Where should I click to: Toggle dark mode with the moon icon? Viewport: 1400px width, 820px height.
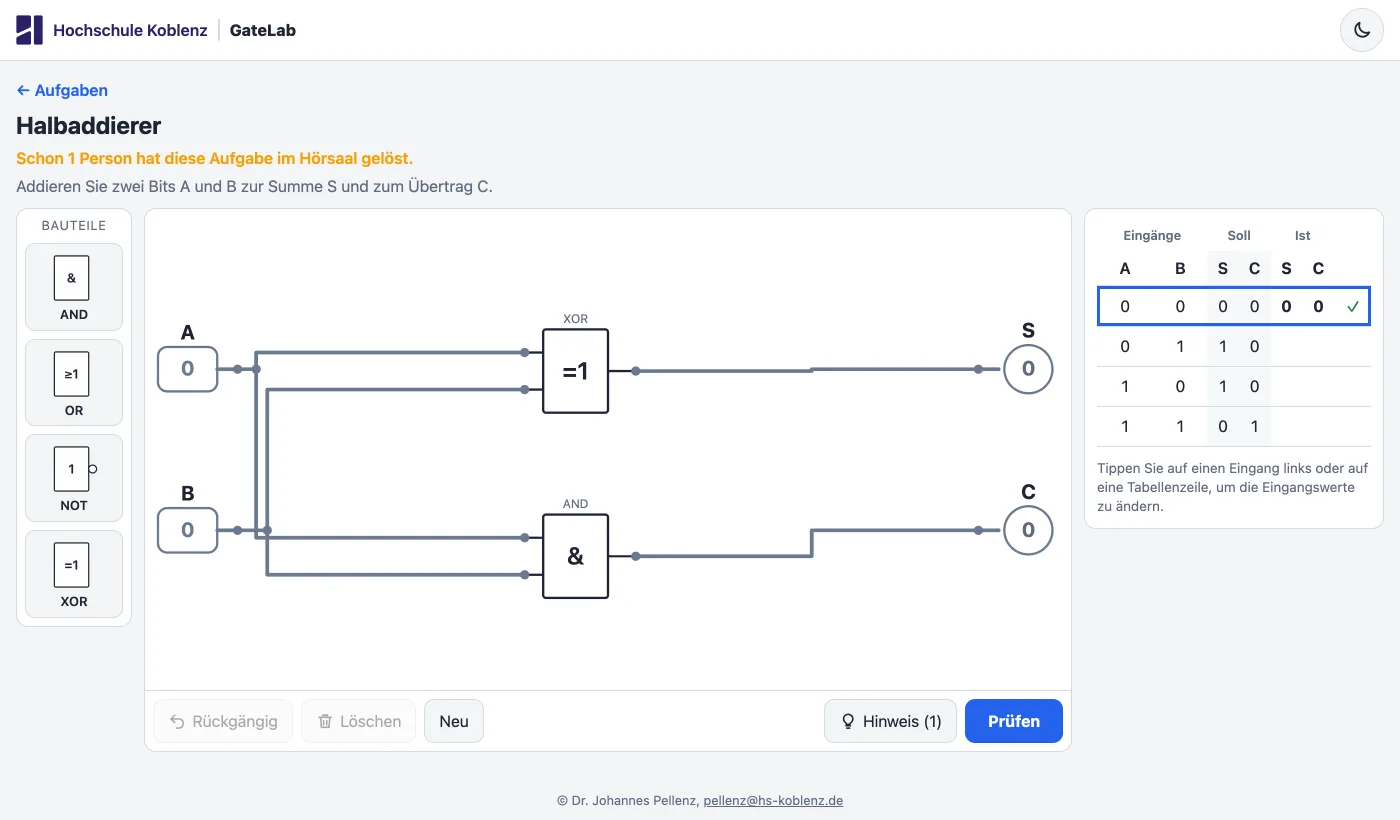click(x=1361, y=30)
